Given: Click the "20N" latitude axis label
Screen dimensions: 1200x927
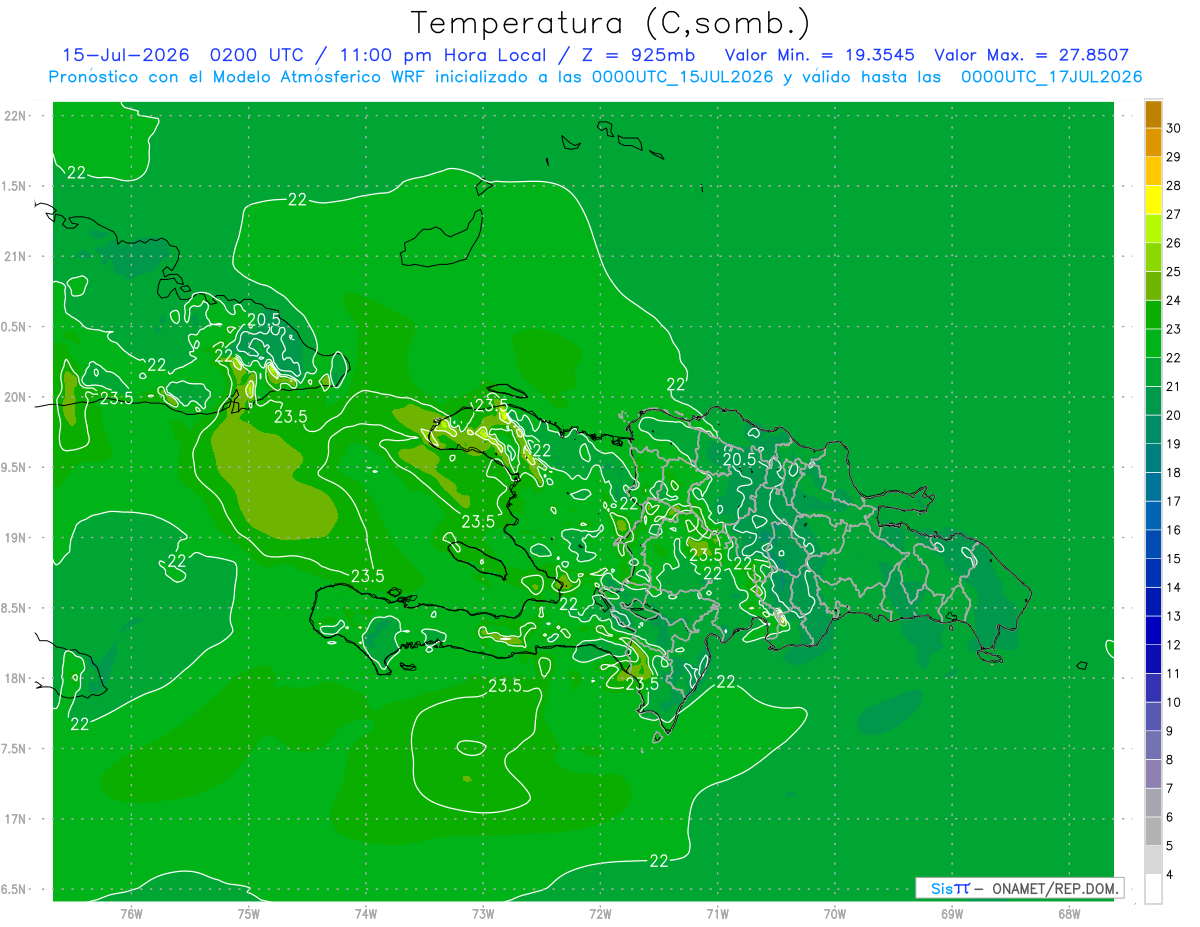Looking at the screenshot, I should click(14, 397).
